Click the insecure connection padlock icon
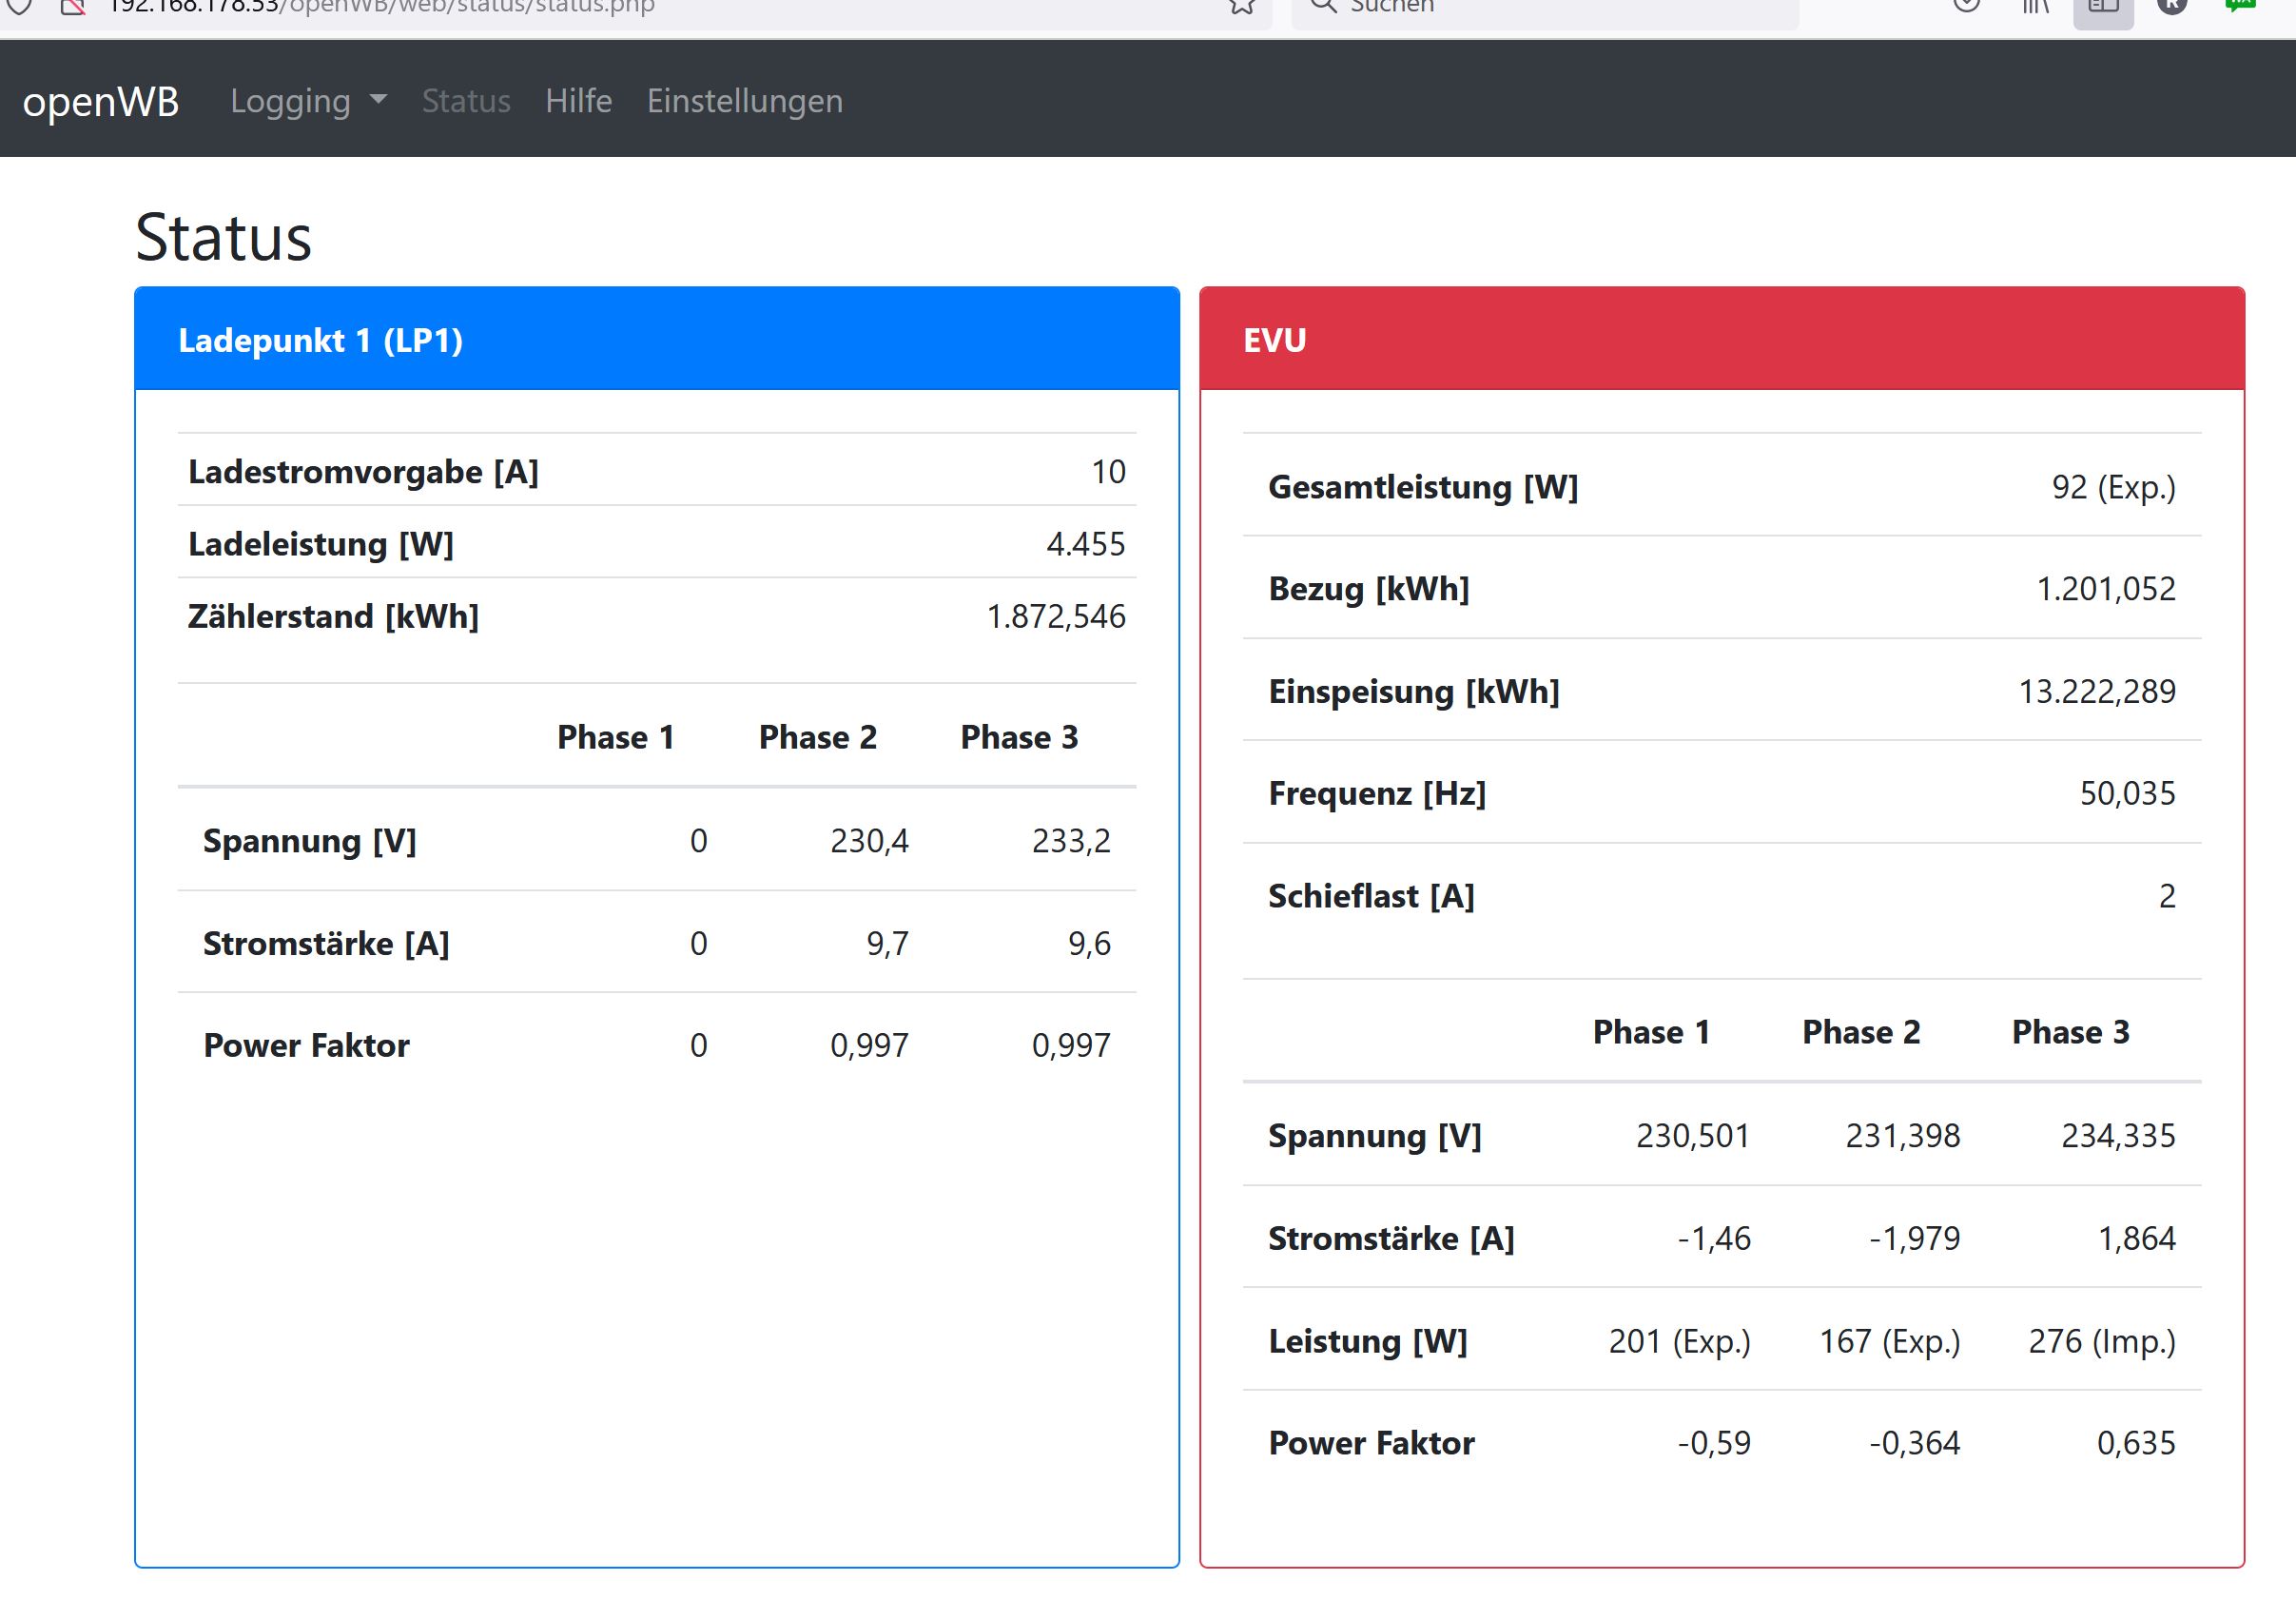The width and height of the screenshot is (2296, 1600). tap(73, 6)
